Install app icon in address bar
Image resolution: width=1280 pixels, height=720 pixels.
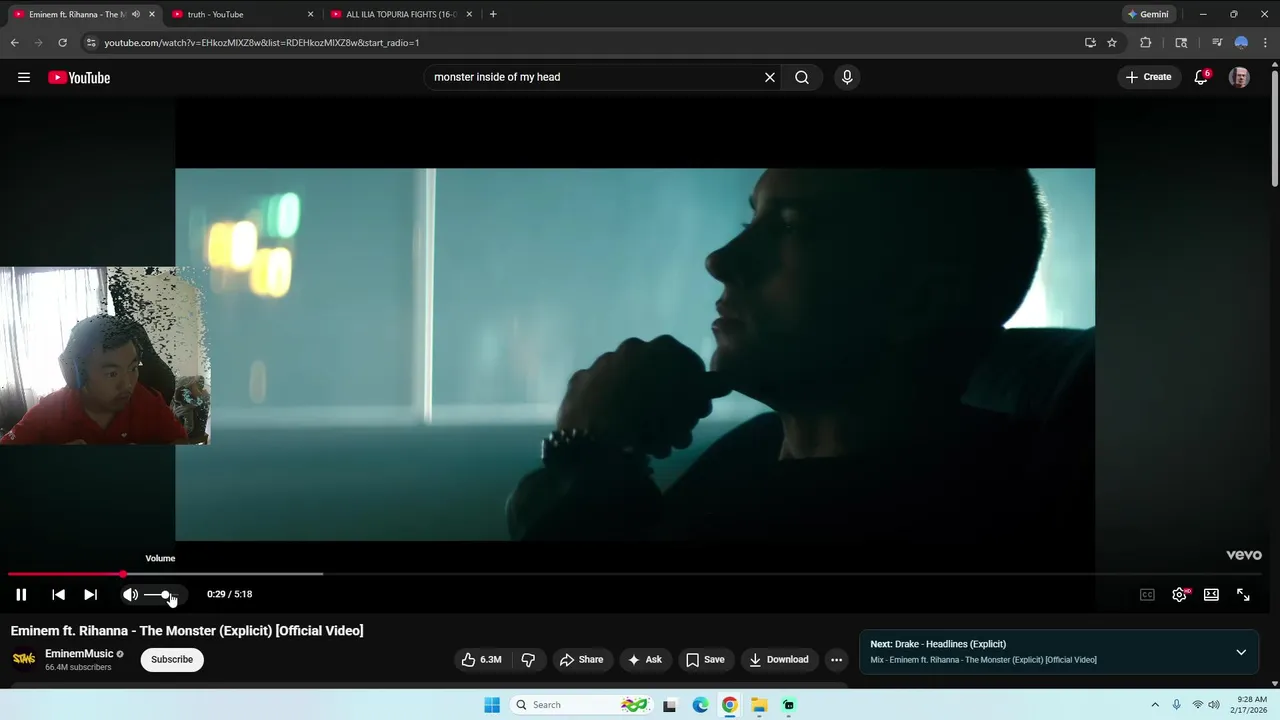[1090, 43]
